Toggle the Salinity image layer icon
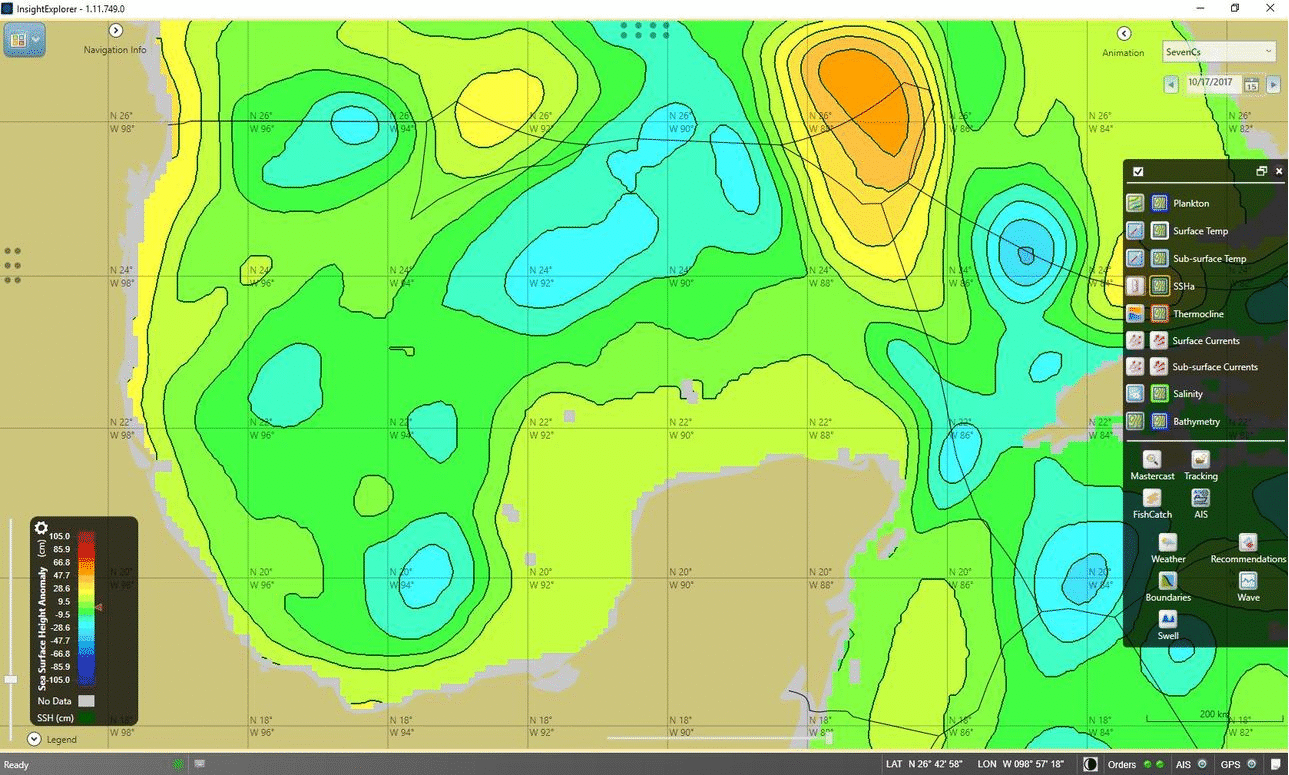The width and height of the screenshot is (1289, 775). click(x=1136, y=394)
